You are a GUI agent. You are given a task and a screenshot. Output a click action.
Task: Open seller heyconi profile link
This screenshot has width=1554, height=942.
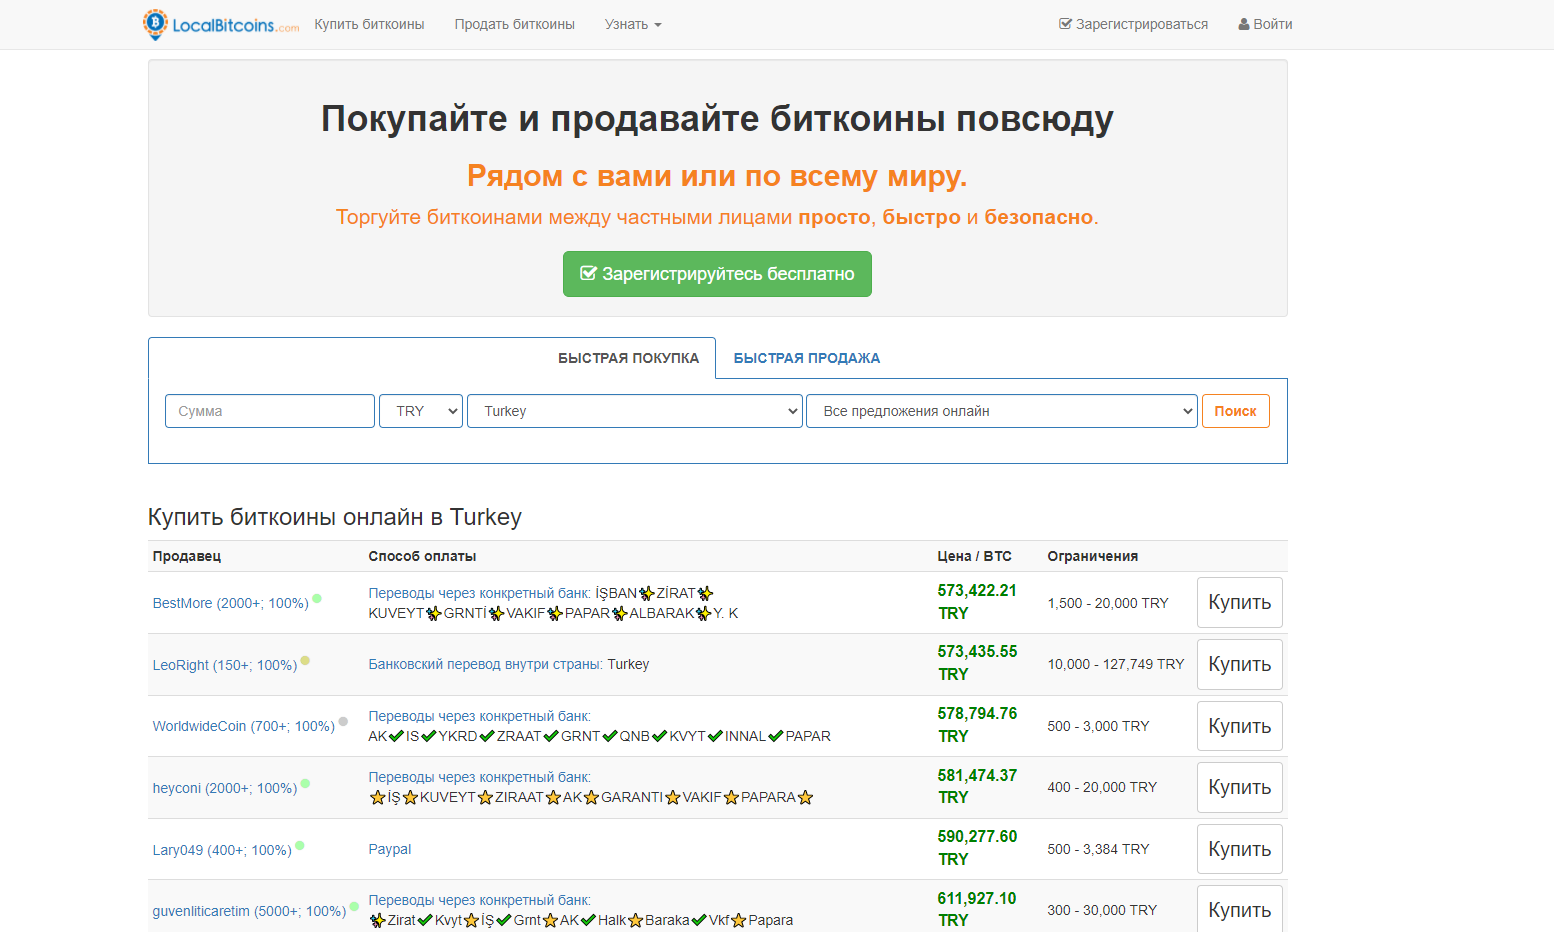pos(225,788)
